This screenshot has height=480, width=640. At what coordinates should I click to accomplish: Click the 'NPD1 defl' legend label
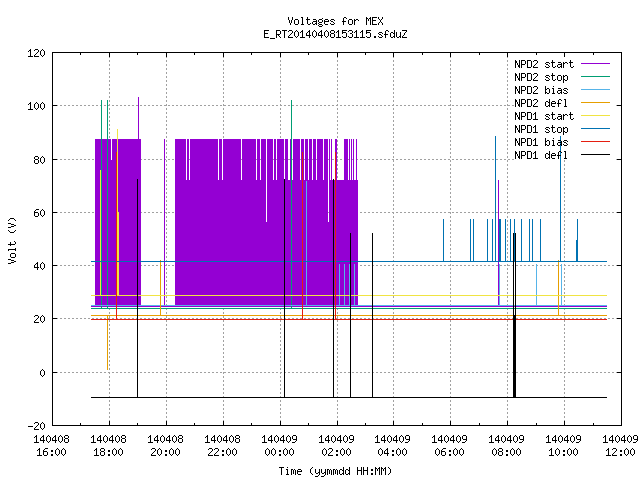pyautogui.click(x=541, y=156)
